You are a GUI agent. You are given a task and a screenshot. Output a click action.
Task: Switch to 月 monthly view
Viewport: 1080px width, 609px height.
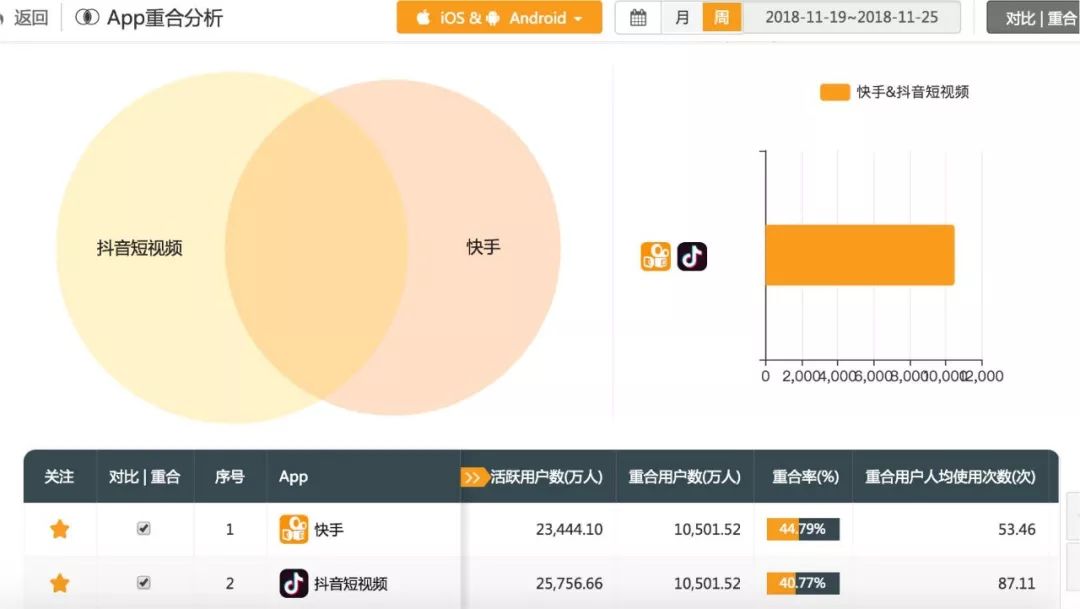pos(682,17)
